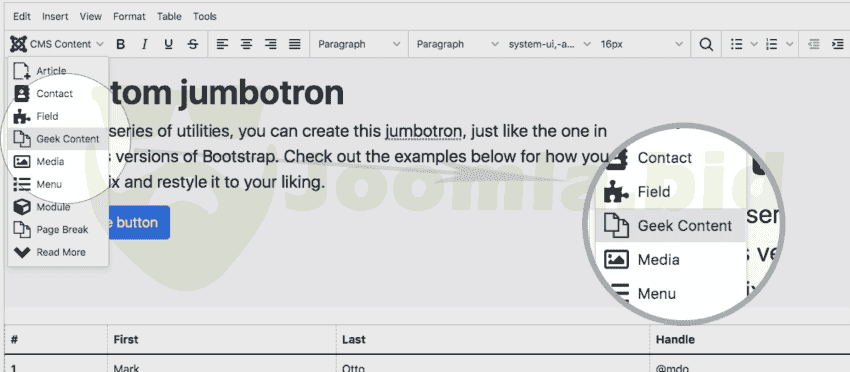Screen dimensions: 850x372
Task: Toggle italic formatting
Action: click(x=145, y=44)
